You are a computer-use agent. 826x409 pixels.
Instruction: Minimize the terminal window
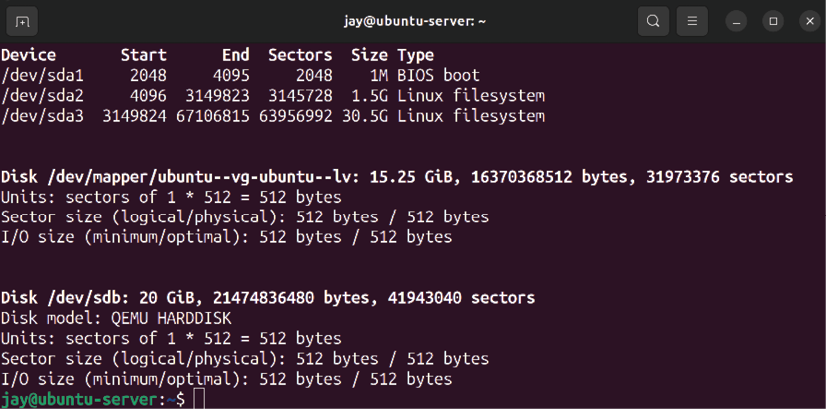click(x=736, y=22)
